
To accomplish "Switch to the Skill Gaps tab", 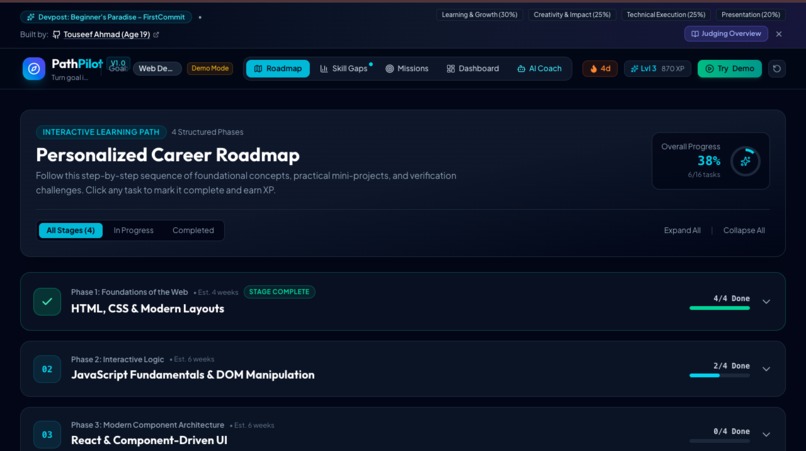I will point(344,68).
